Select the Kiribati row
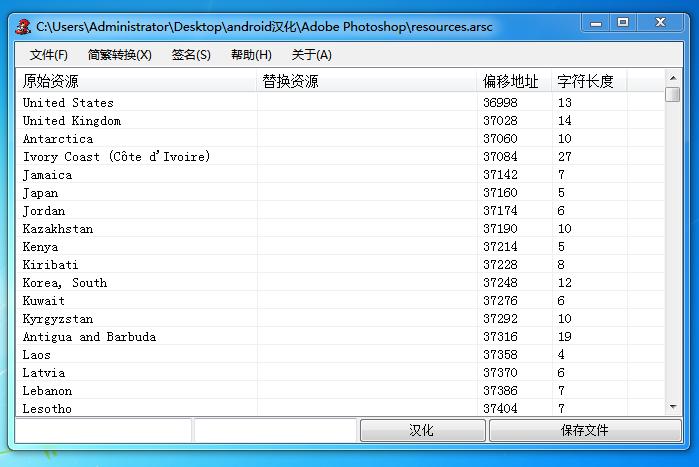Viewport: 699px width, 467px height. tap(340, 265)
